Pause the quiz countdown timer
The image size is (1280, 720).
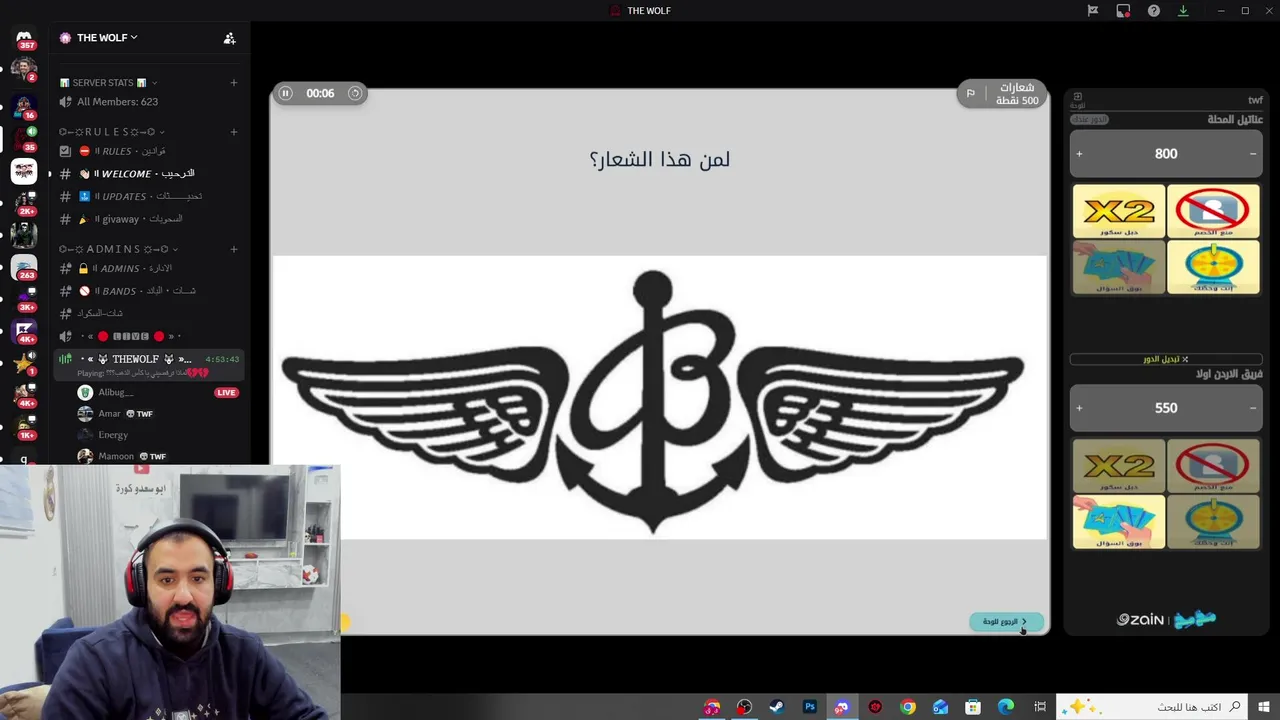click(285, 93)
